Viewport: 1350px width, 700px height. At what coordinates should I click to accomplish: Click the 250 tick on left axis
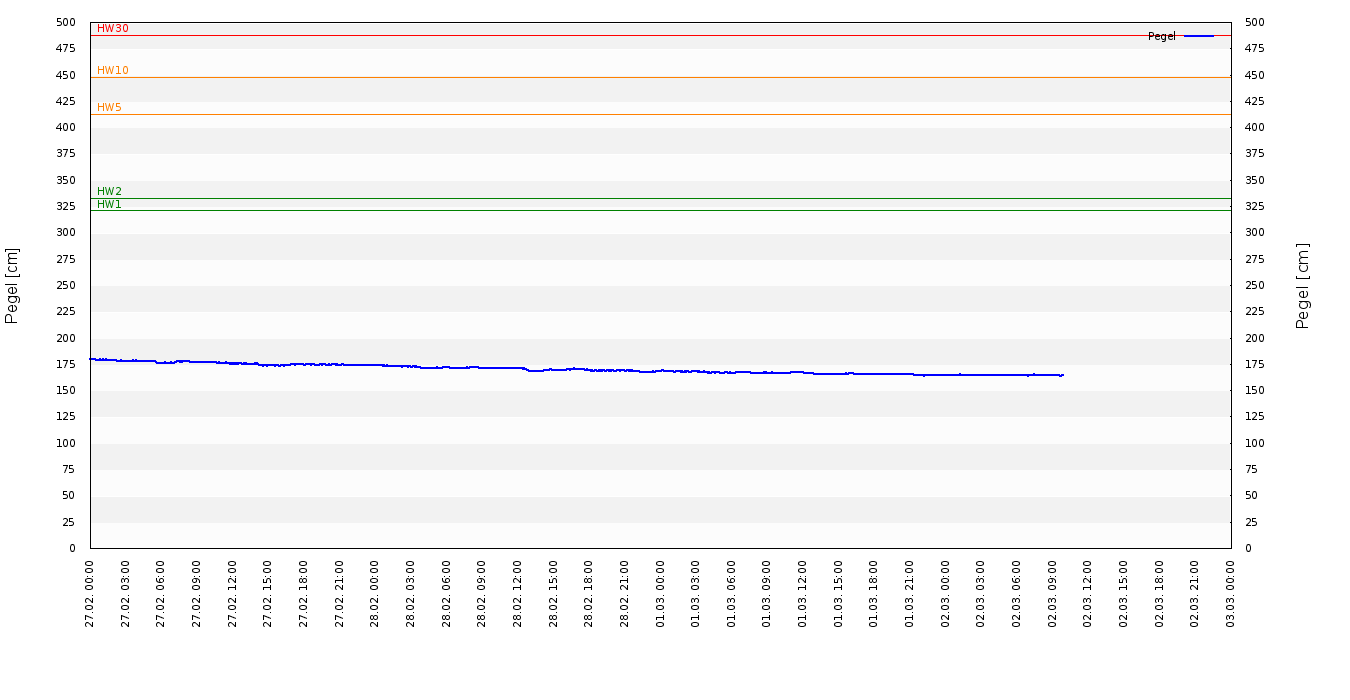tap(66, 286)
